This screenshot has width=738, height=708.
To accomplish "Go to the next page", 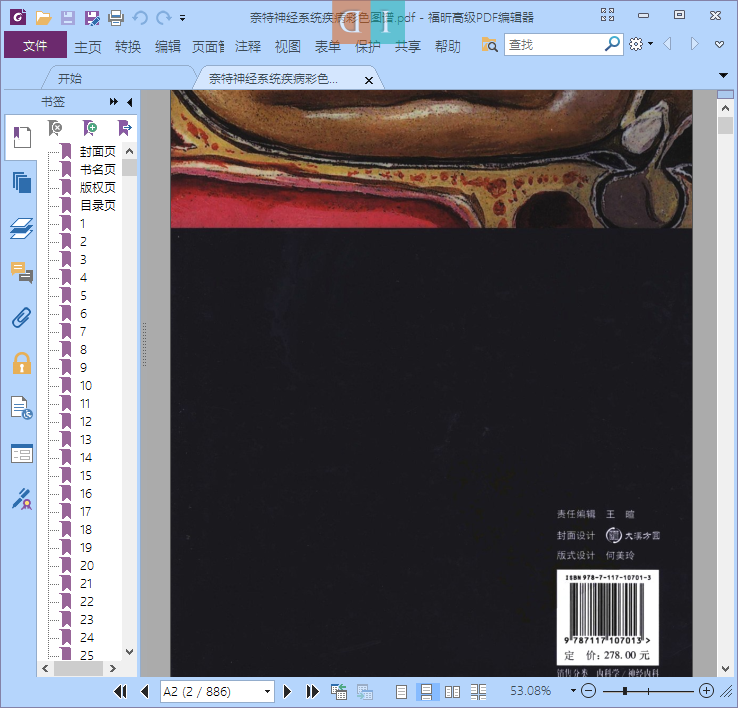I will click(288, 692).
